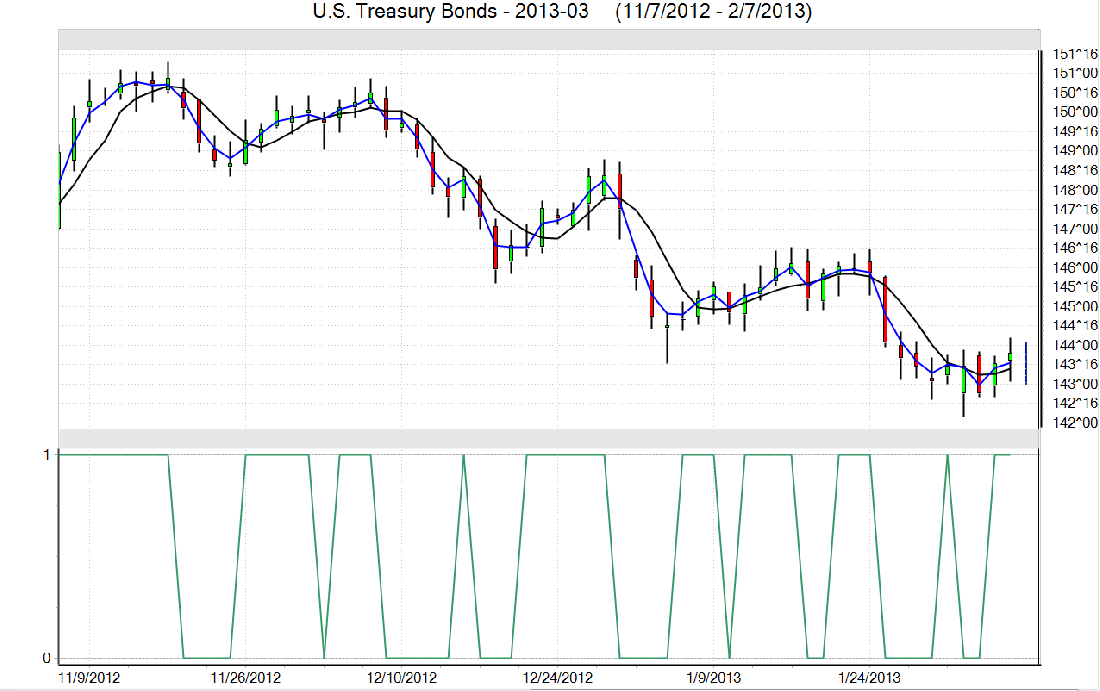Click the vertical black bar beside price axis

point(1040,240)
